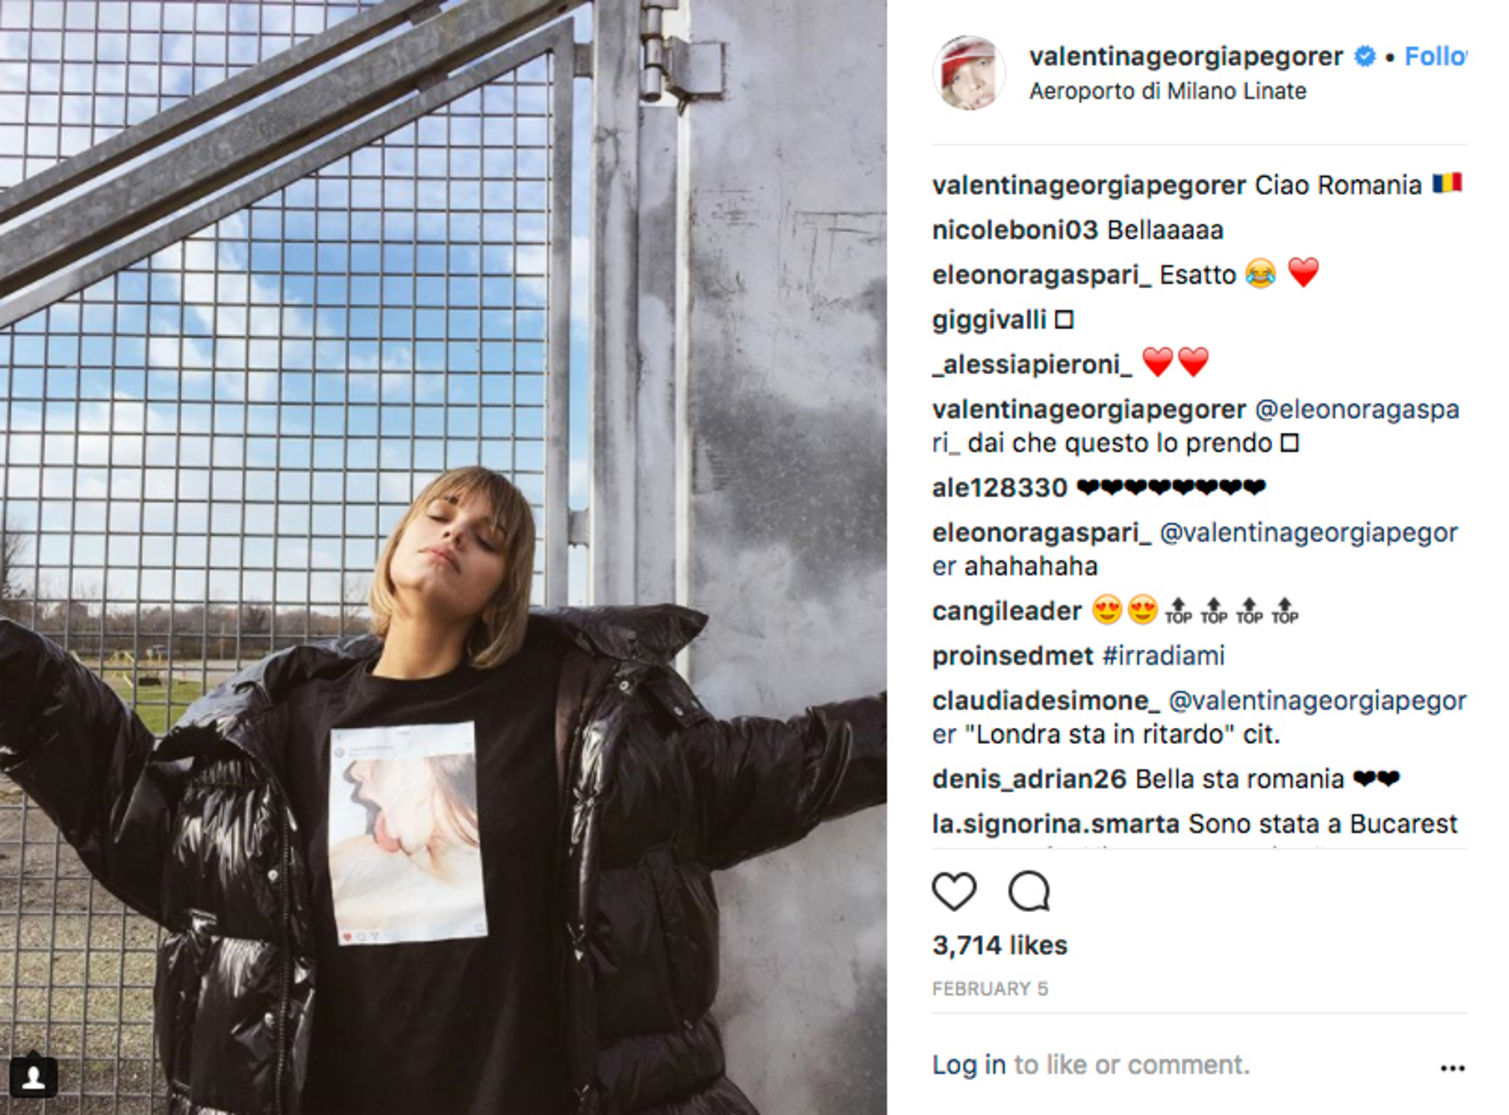1509x1115 pixels.
Task: Go to claudiadesimone_'s profile
Action: [x=1045, y=701]
